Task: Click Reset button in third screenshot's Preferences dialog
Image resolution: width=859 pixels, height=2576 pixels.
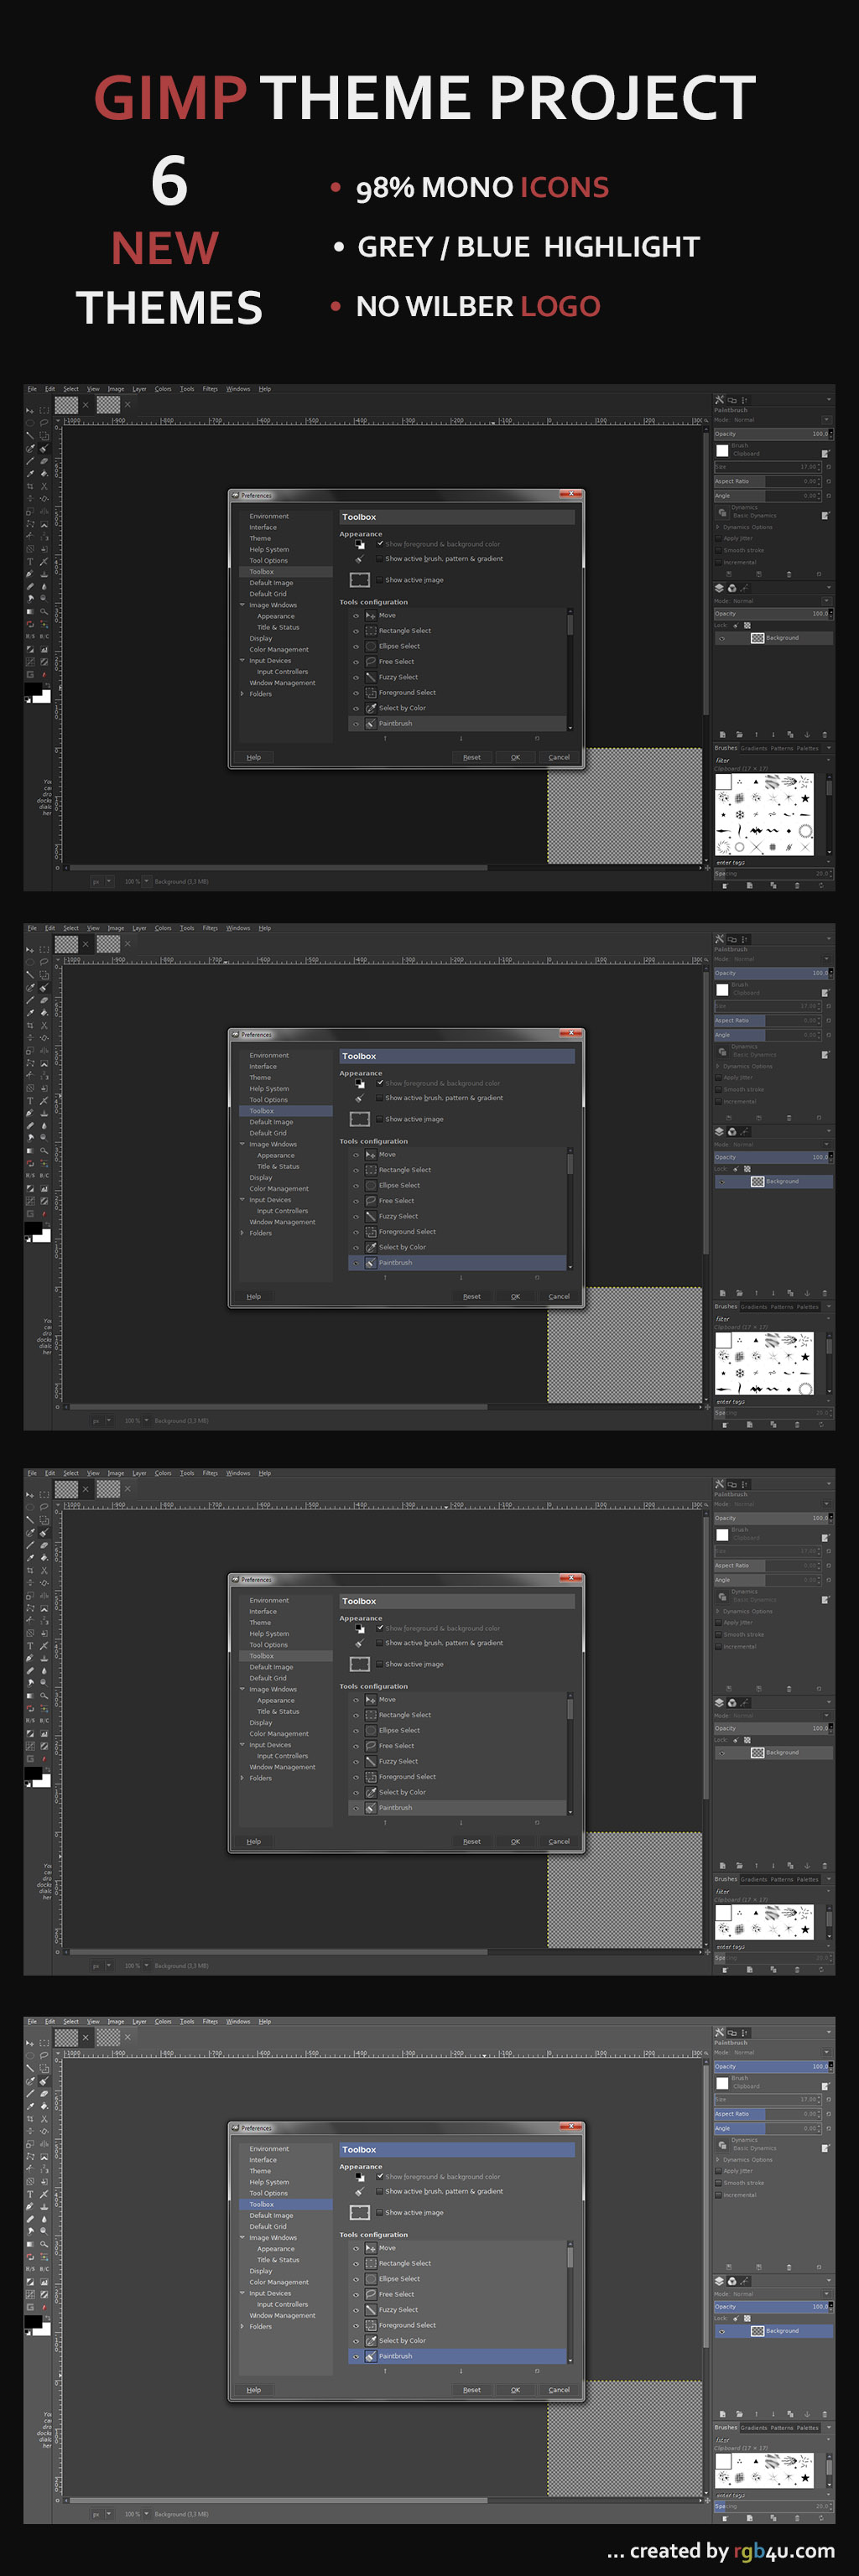Action: pos(472,1841)
